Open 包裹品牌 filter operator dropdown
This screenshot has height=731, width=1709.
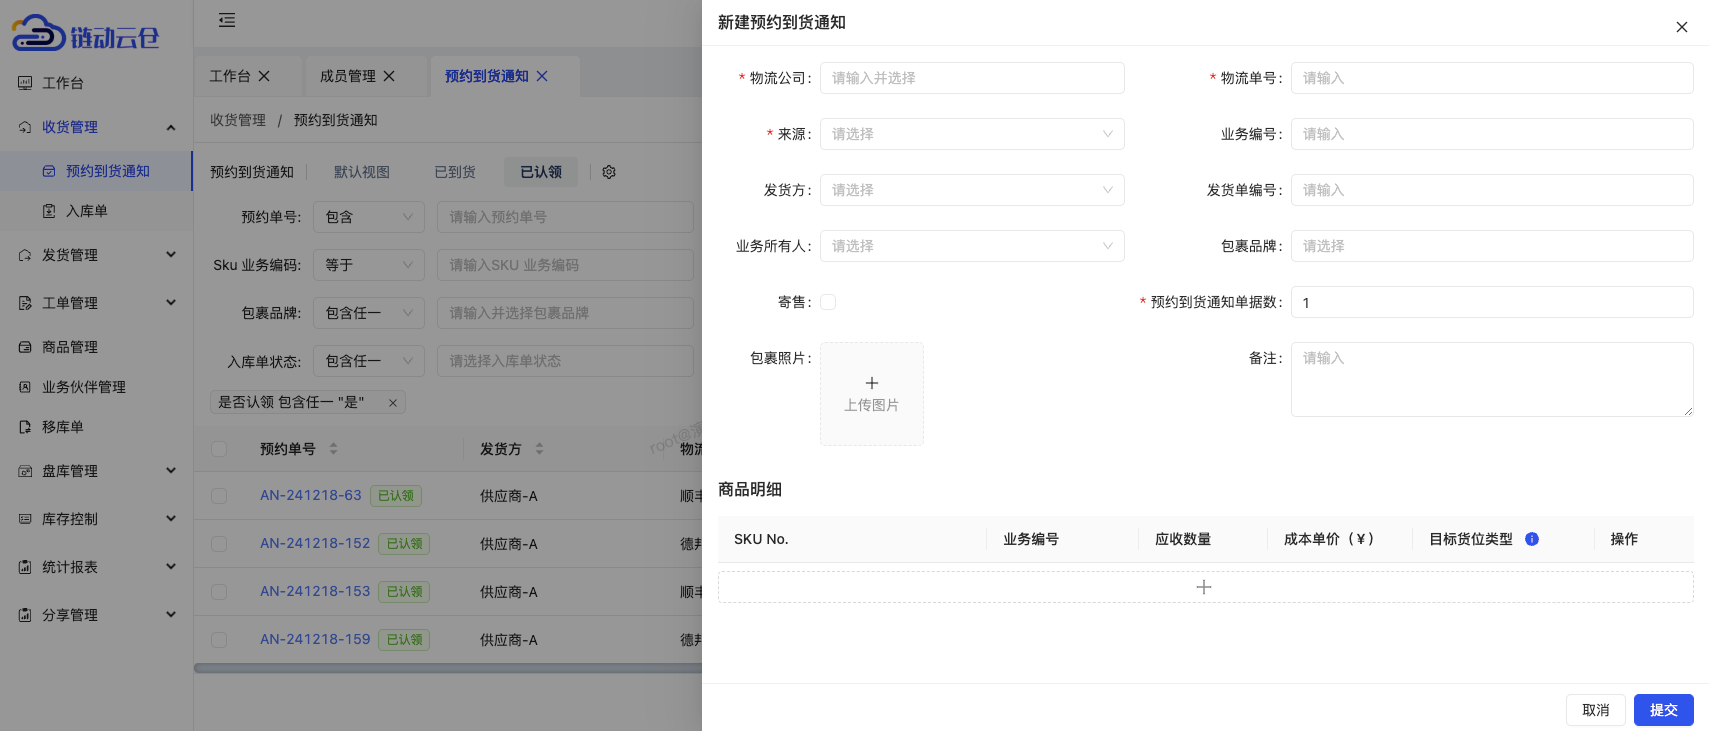click(369, 313)
